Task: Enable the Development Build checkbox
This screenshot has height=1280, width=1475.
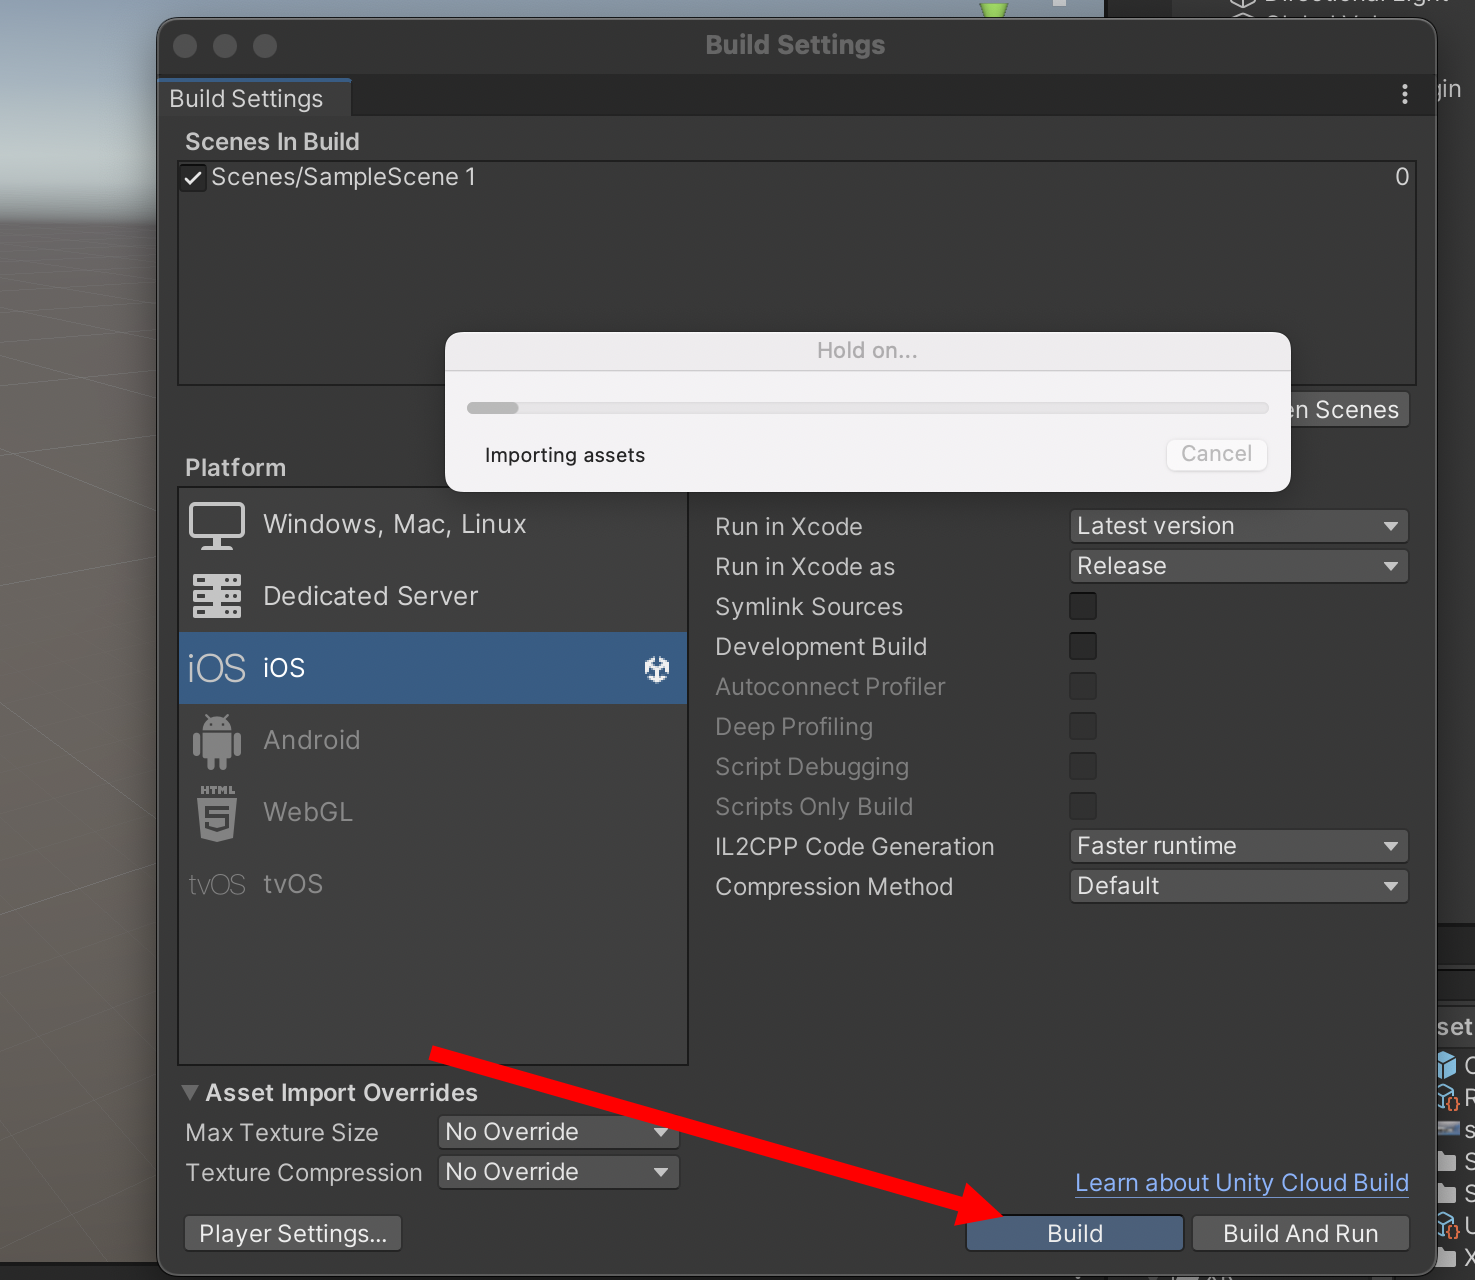Action: pos(1083,646)
